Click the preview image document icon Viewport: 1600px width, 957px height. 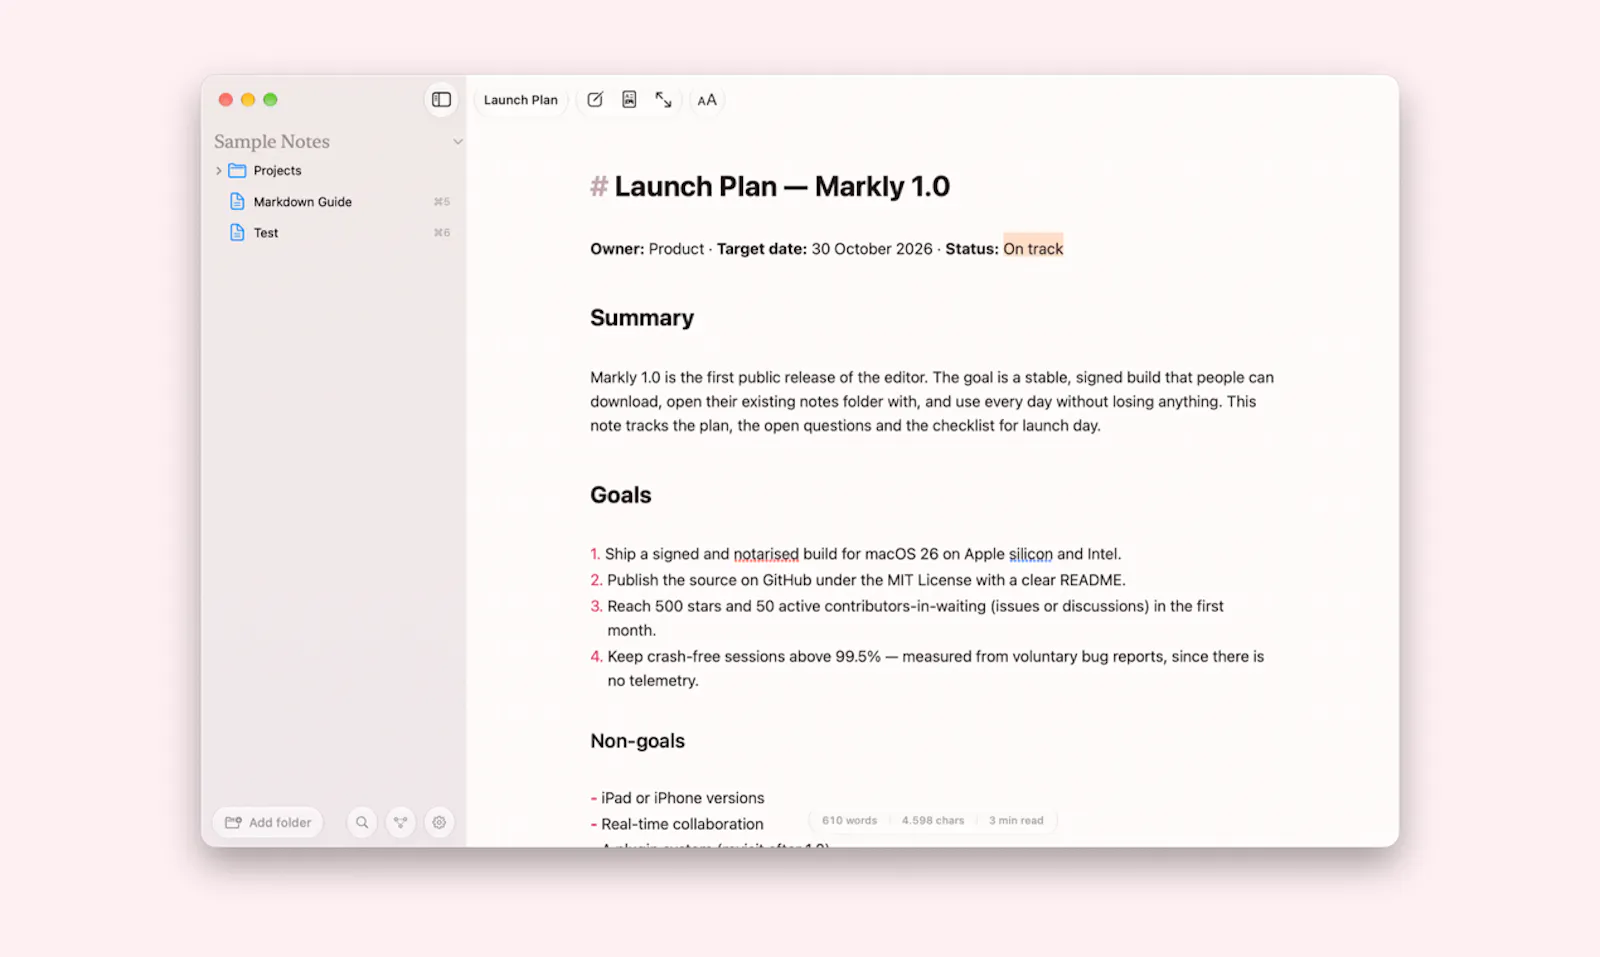pyautogui.click(x=629, y=99)
